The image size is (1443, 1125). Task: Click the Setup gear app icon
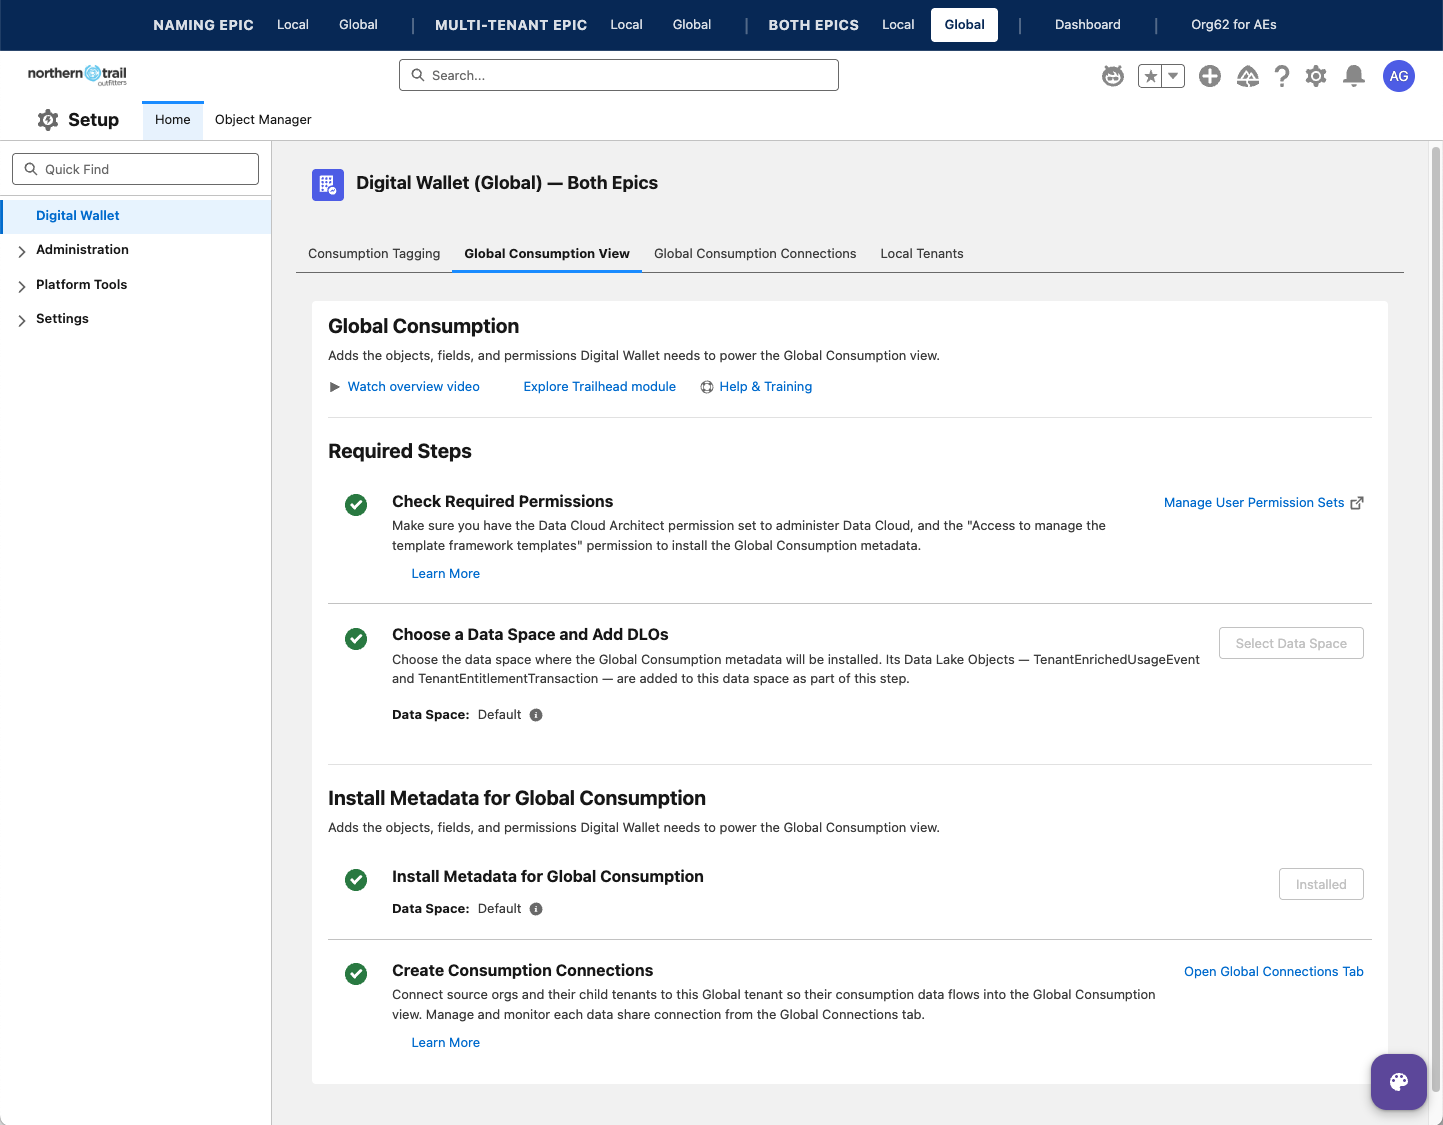[48, 120]
